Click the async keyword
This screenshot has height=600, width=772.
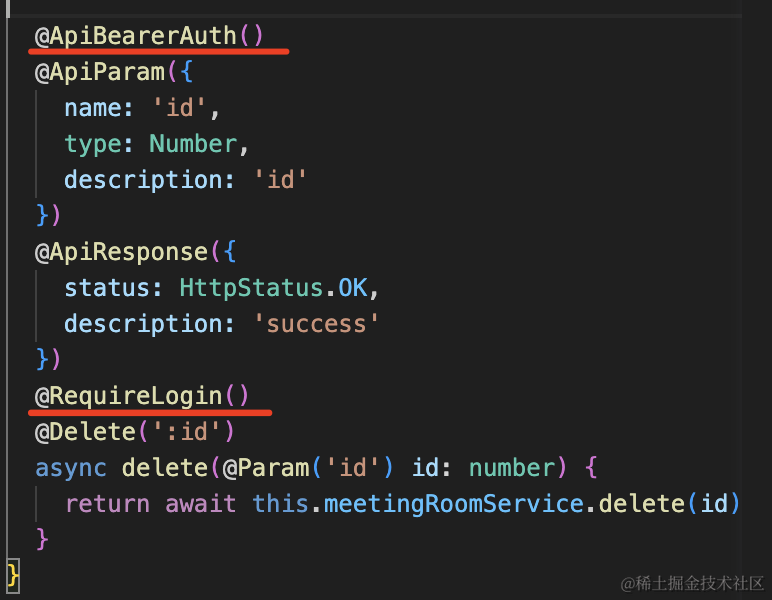pyautogui.click(x=71, y=468)
